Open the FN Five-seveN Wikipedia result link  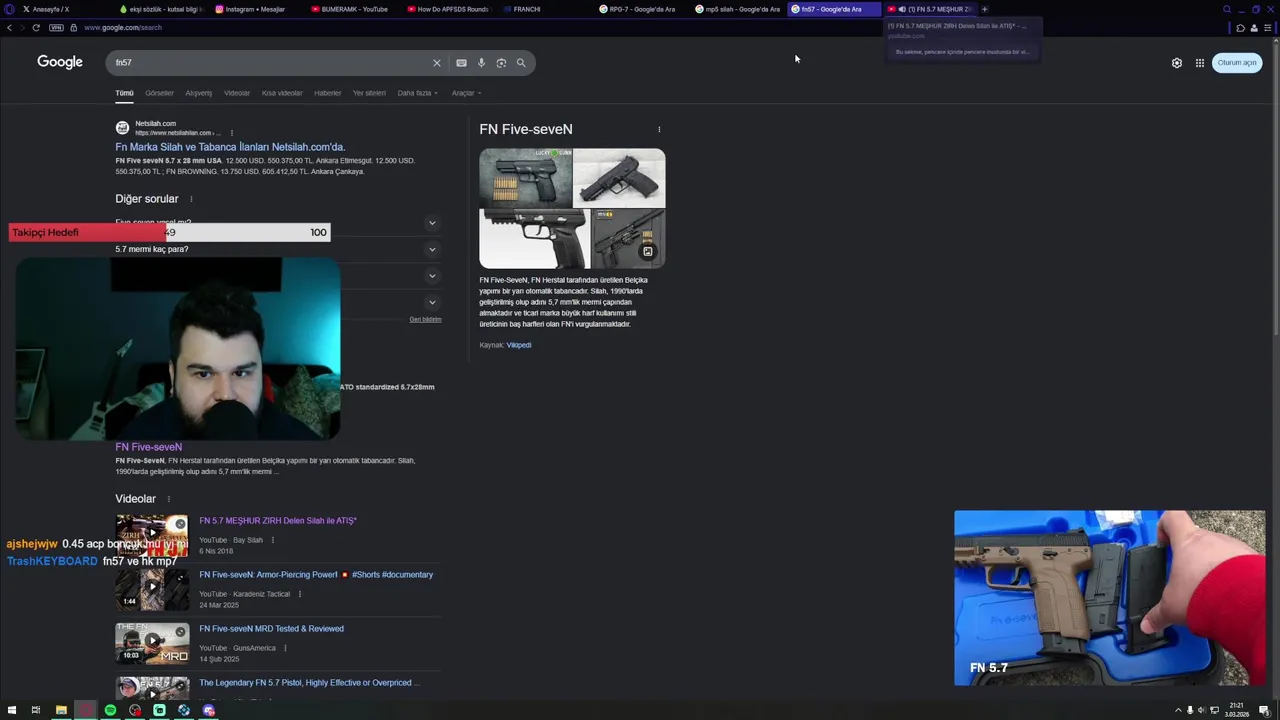[x=148, y=447]
